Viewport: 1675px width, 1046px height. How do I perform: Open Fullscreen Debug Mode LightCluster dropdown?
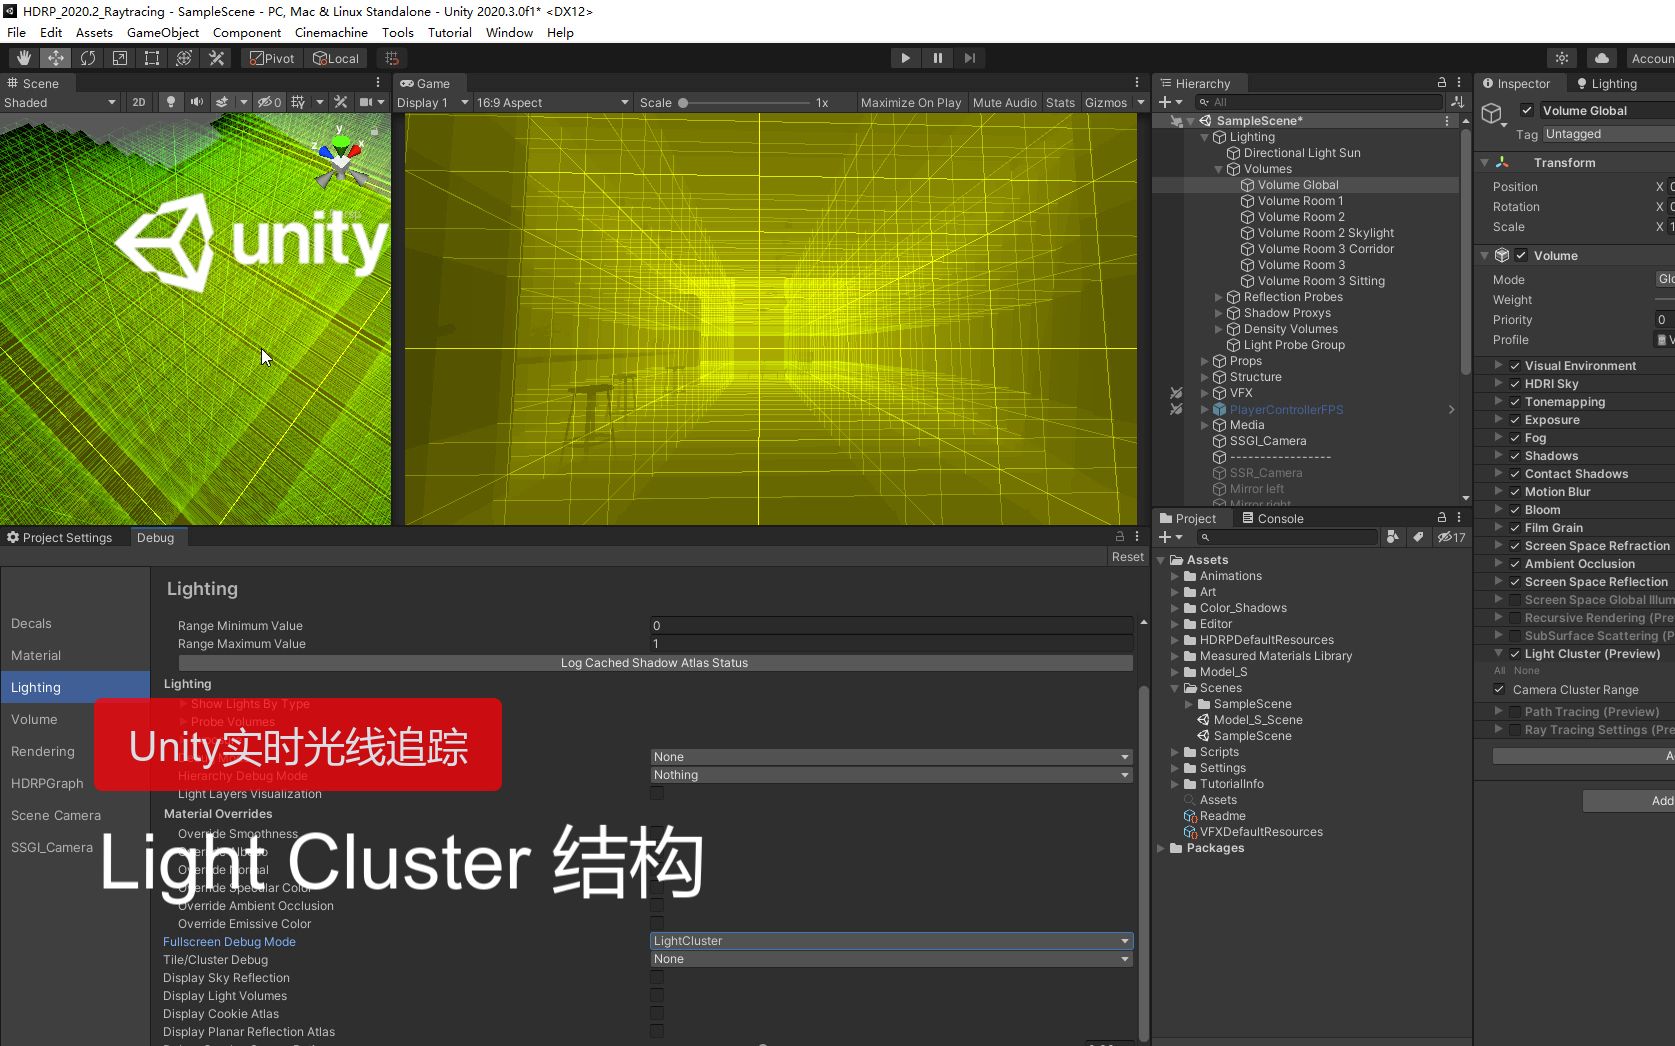pyautogui.click(x=891, y=941)
